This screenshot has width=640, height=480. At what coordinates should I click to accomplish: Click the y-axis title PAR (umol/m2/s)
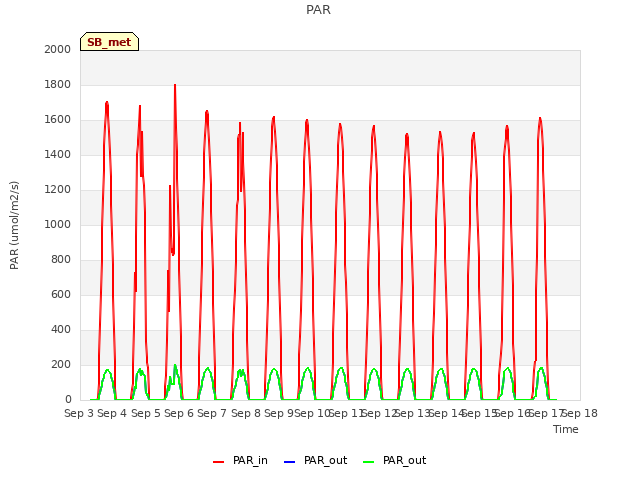tap(14, 225)
